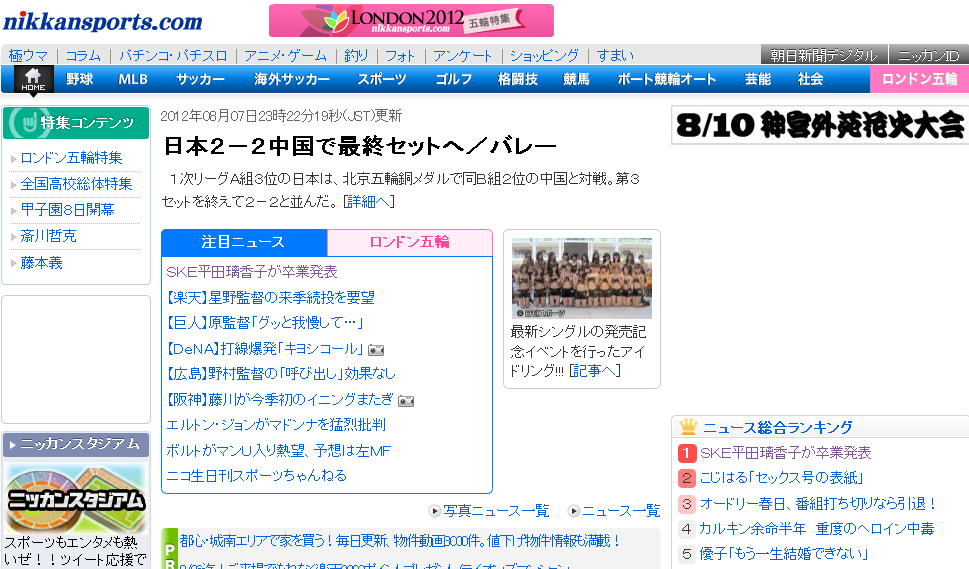Open ロンドン五輪特集 in sidebar
Image resolution: width=969 pixels, height=569 pixels.
tap(71, 158)
